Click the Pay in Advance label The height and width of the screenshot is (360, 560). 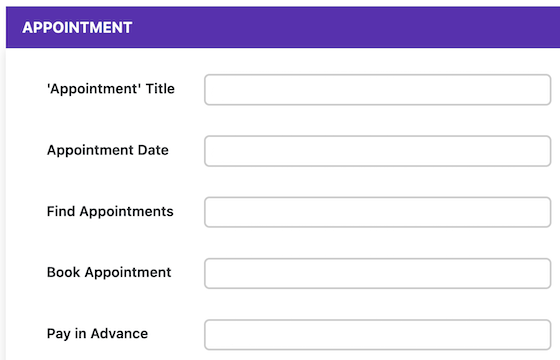(x=97, y=334)
